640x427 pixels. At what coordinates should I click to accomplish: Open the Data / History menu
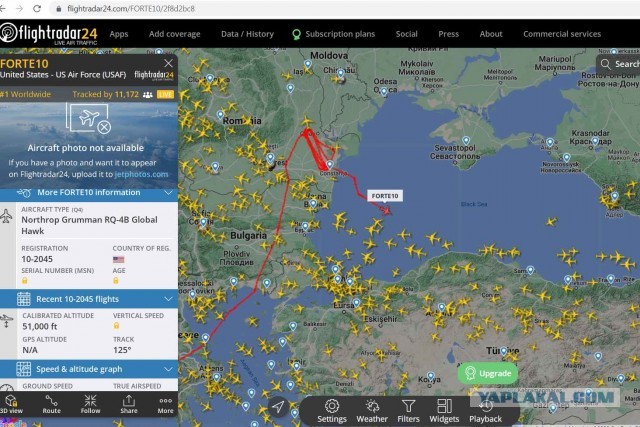pos(247,34)
